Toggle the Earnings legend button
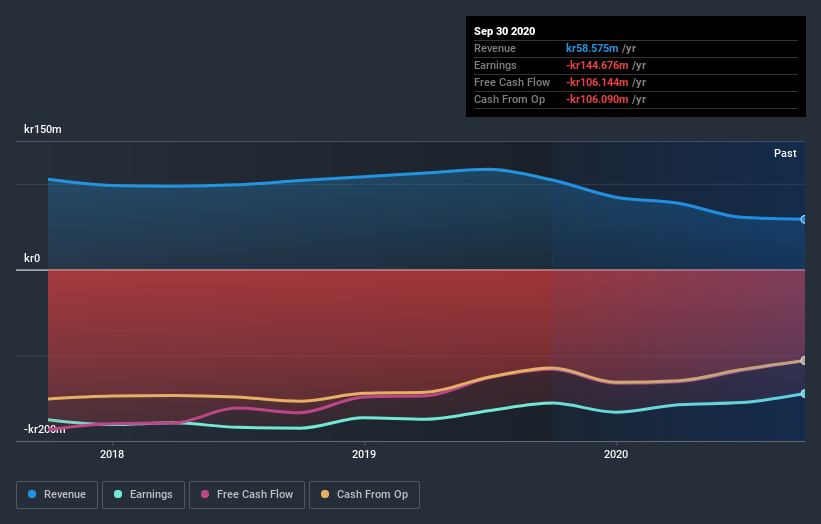This screenshot has height=524, width=821. tap(143, 495)
